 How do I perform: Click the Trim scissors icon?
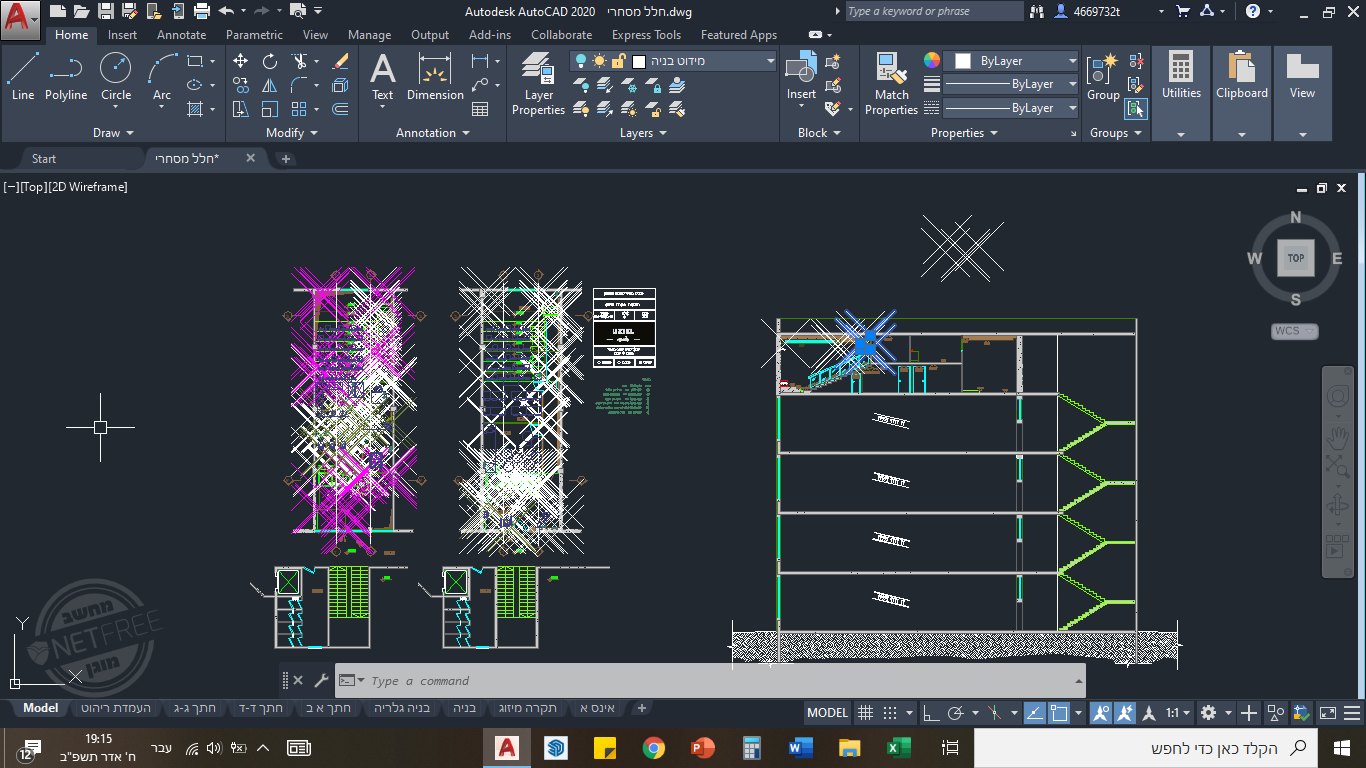pos(299,61)
